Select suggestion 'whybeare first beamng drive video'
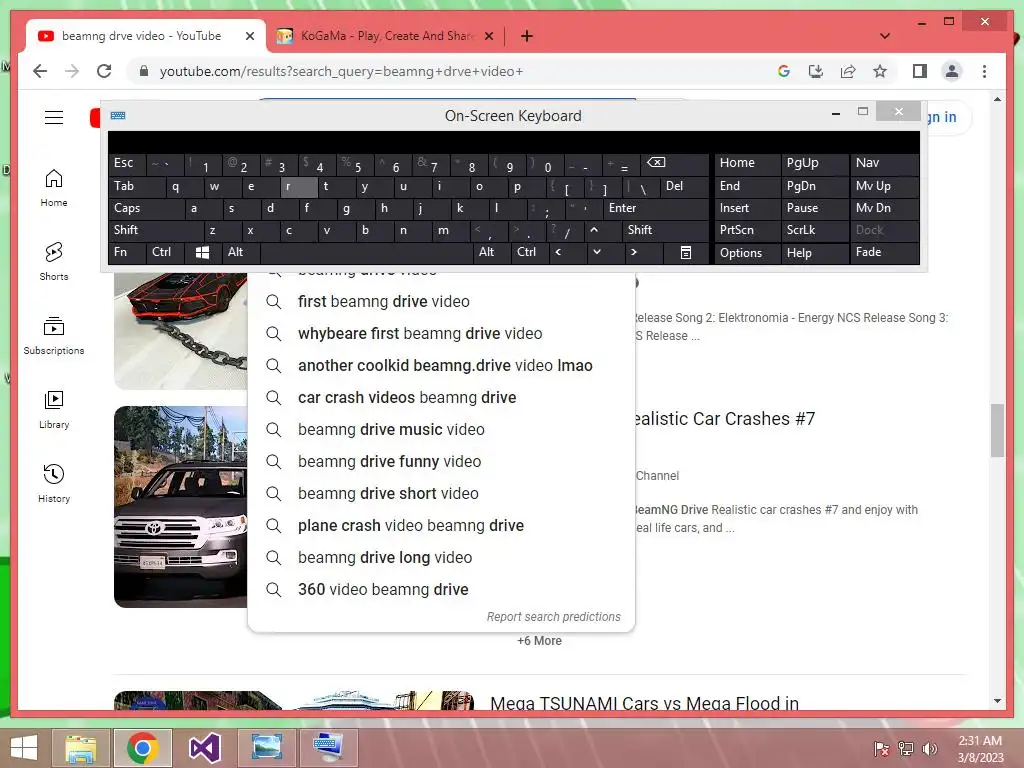1024x768 pixels. 441,334
